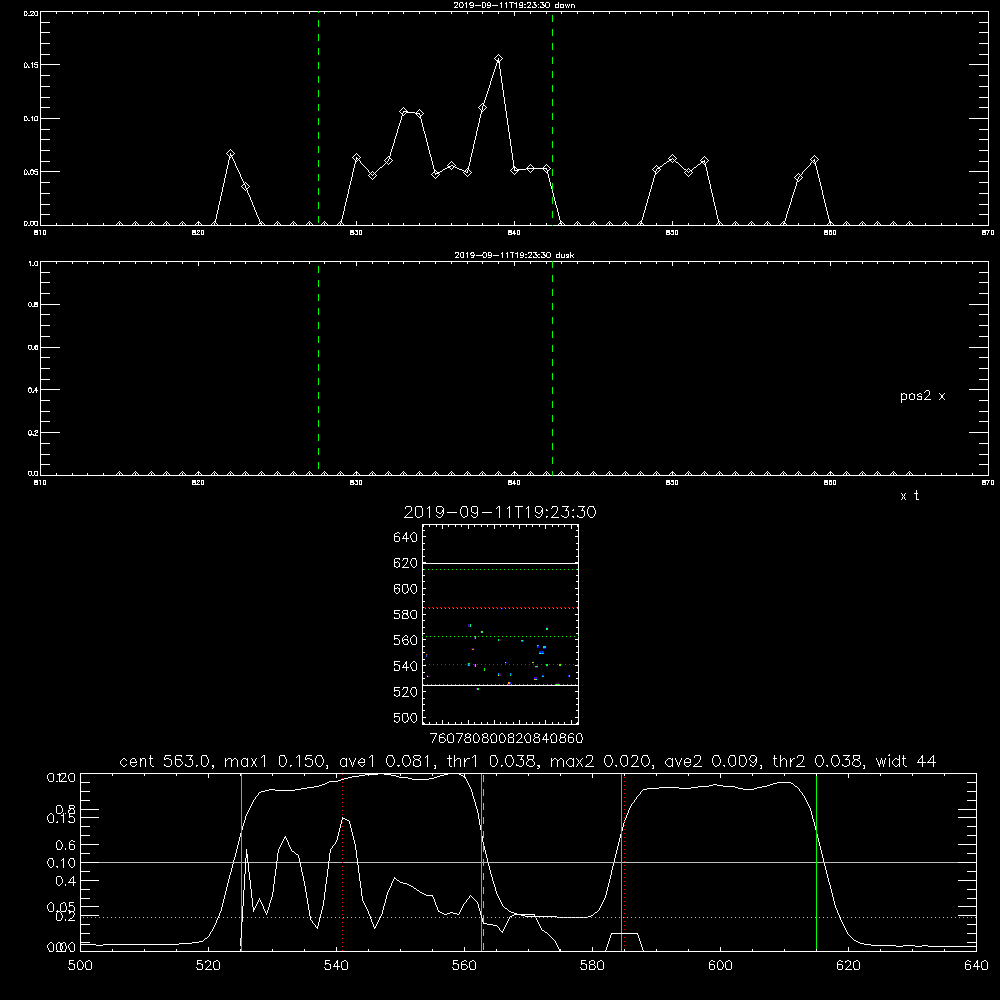
Task: Click the 'thr1 0.038' value in stats header
Action: pyautogui.click(x=492, y=761)
